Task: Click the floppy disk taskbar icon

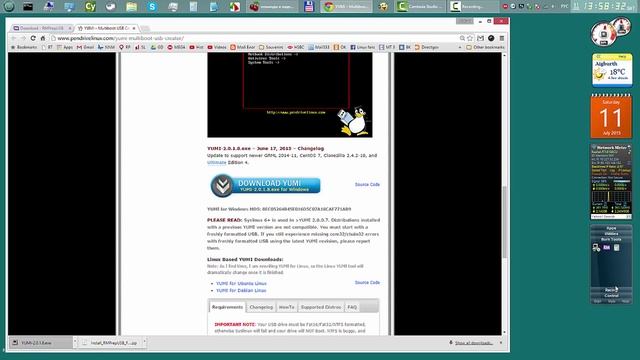Action: (309, 6)
